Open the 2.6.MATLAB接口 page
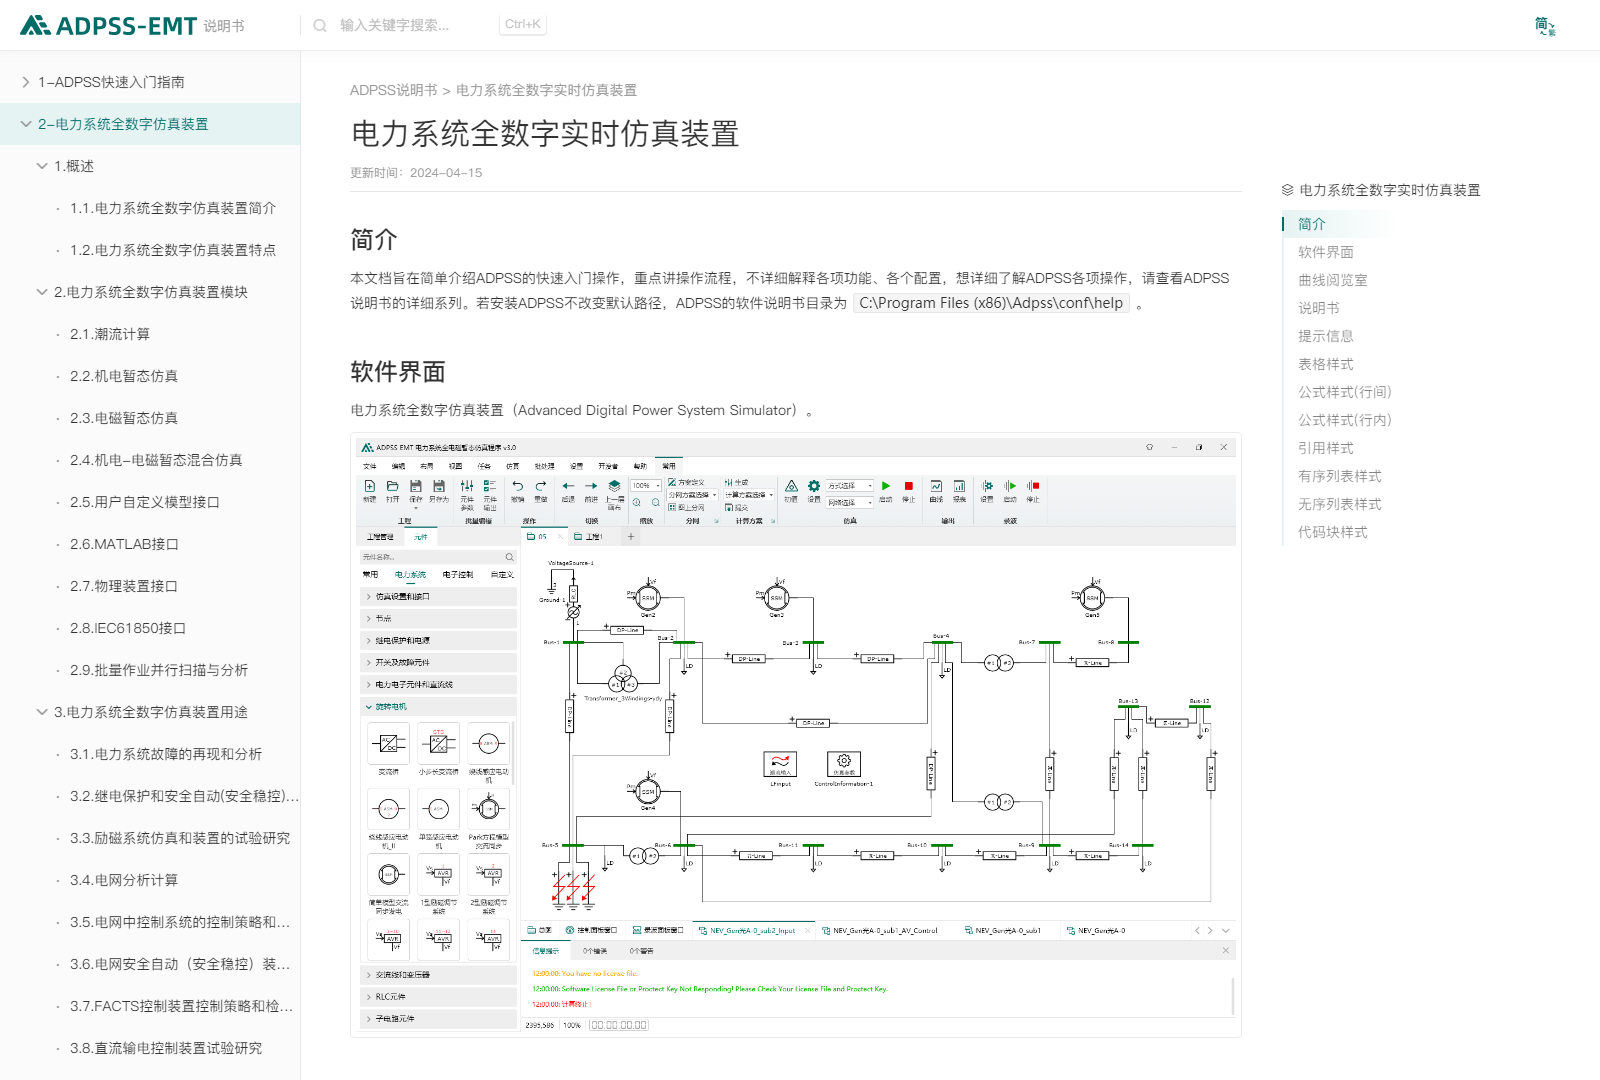This screenshot has height=1080, width=1600. [x=124, y=544]
